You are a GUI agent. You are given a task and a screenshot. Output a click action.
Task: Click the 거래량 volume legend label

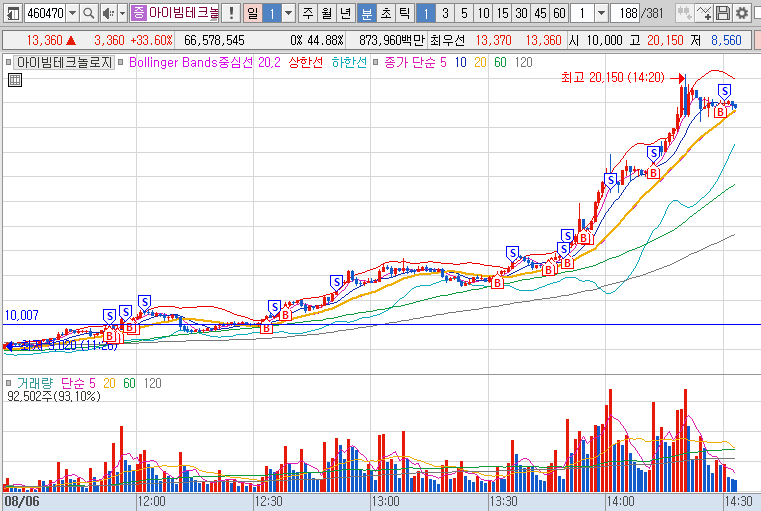[35, 383]
